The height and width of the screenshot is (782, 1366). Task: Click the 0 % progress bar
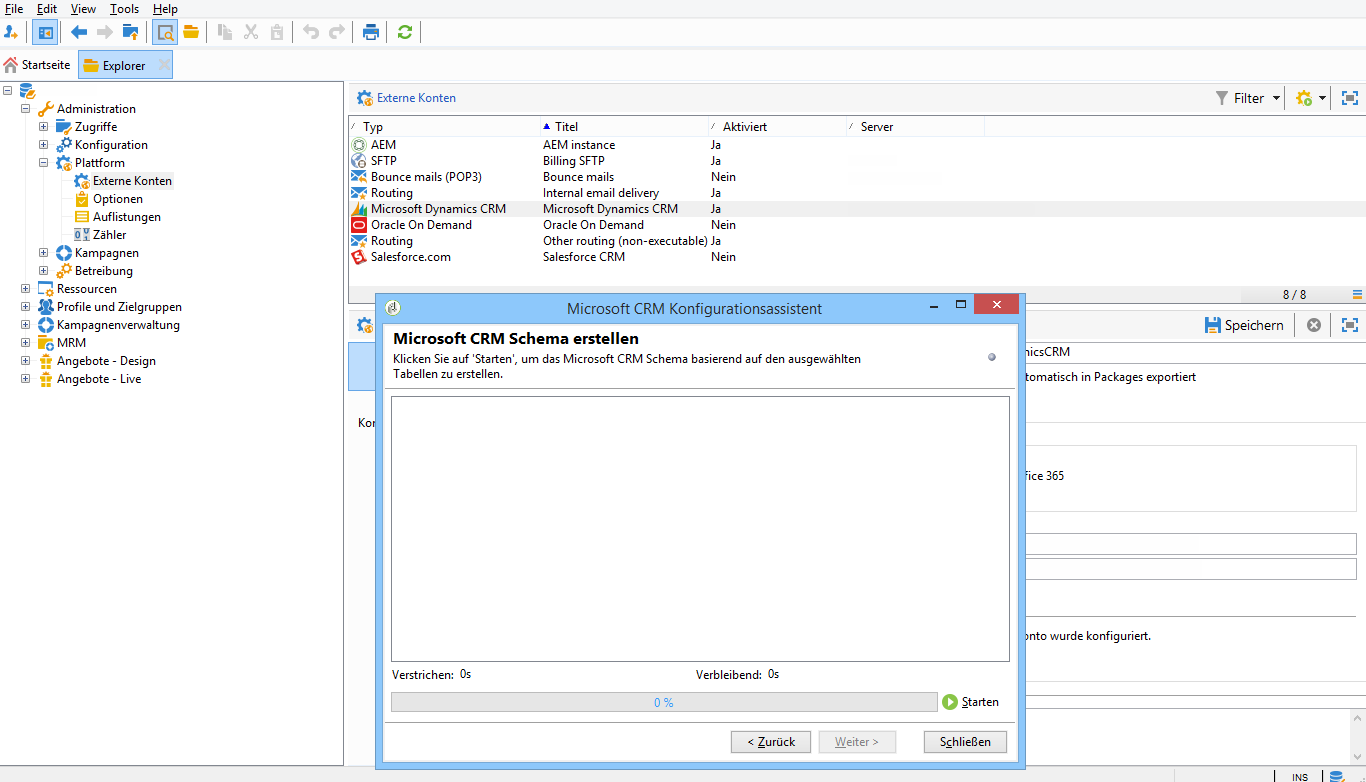664,702
